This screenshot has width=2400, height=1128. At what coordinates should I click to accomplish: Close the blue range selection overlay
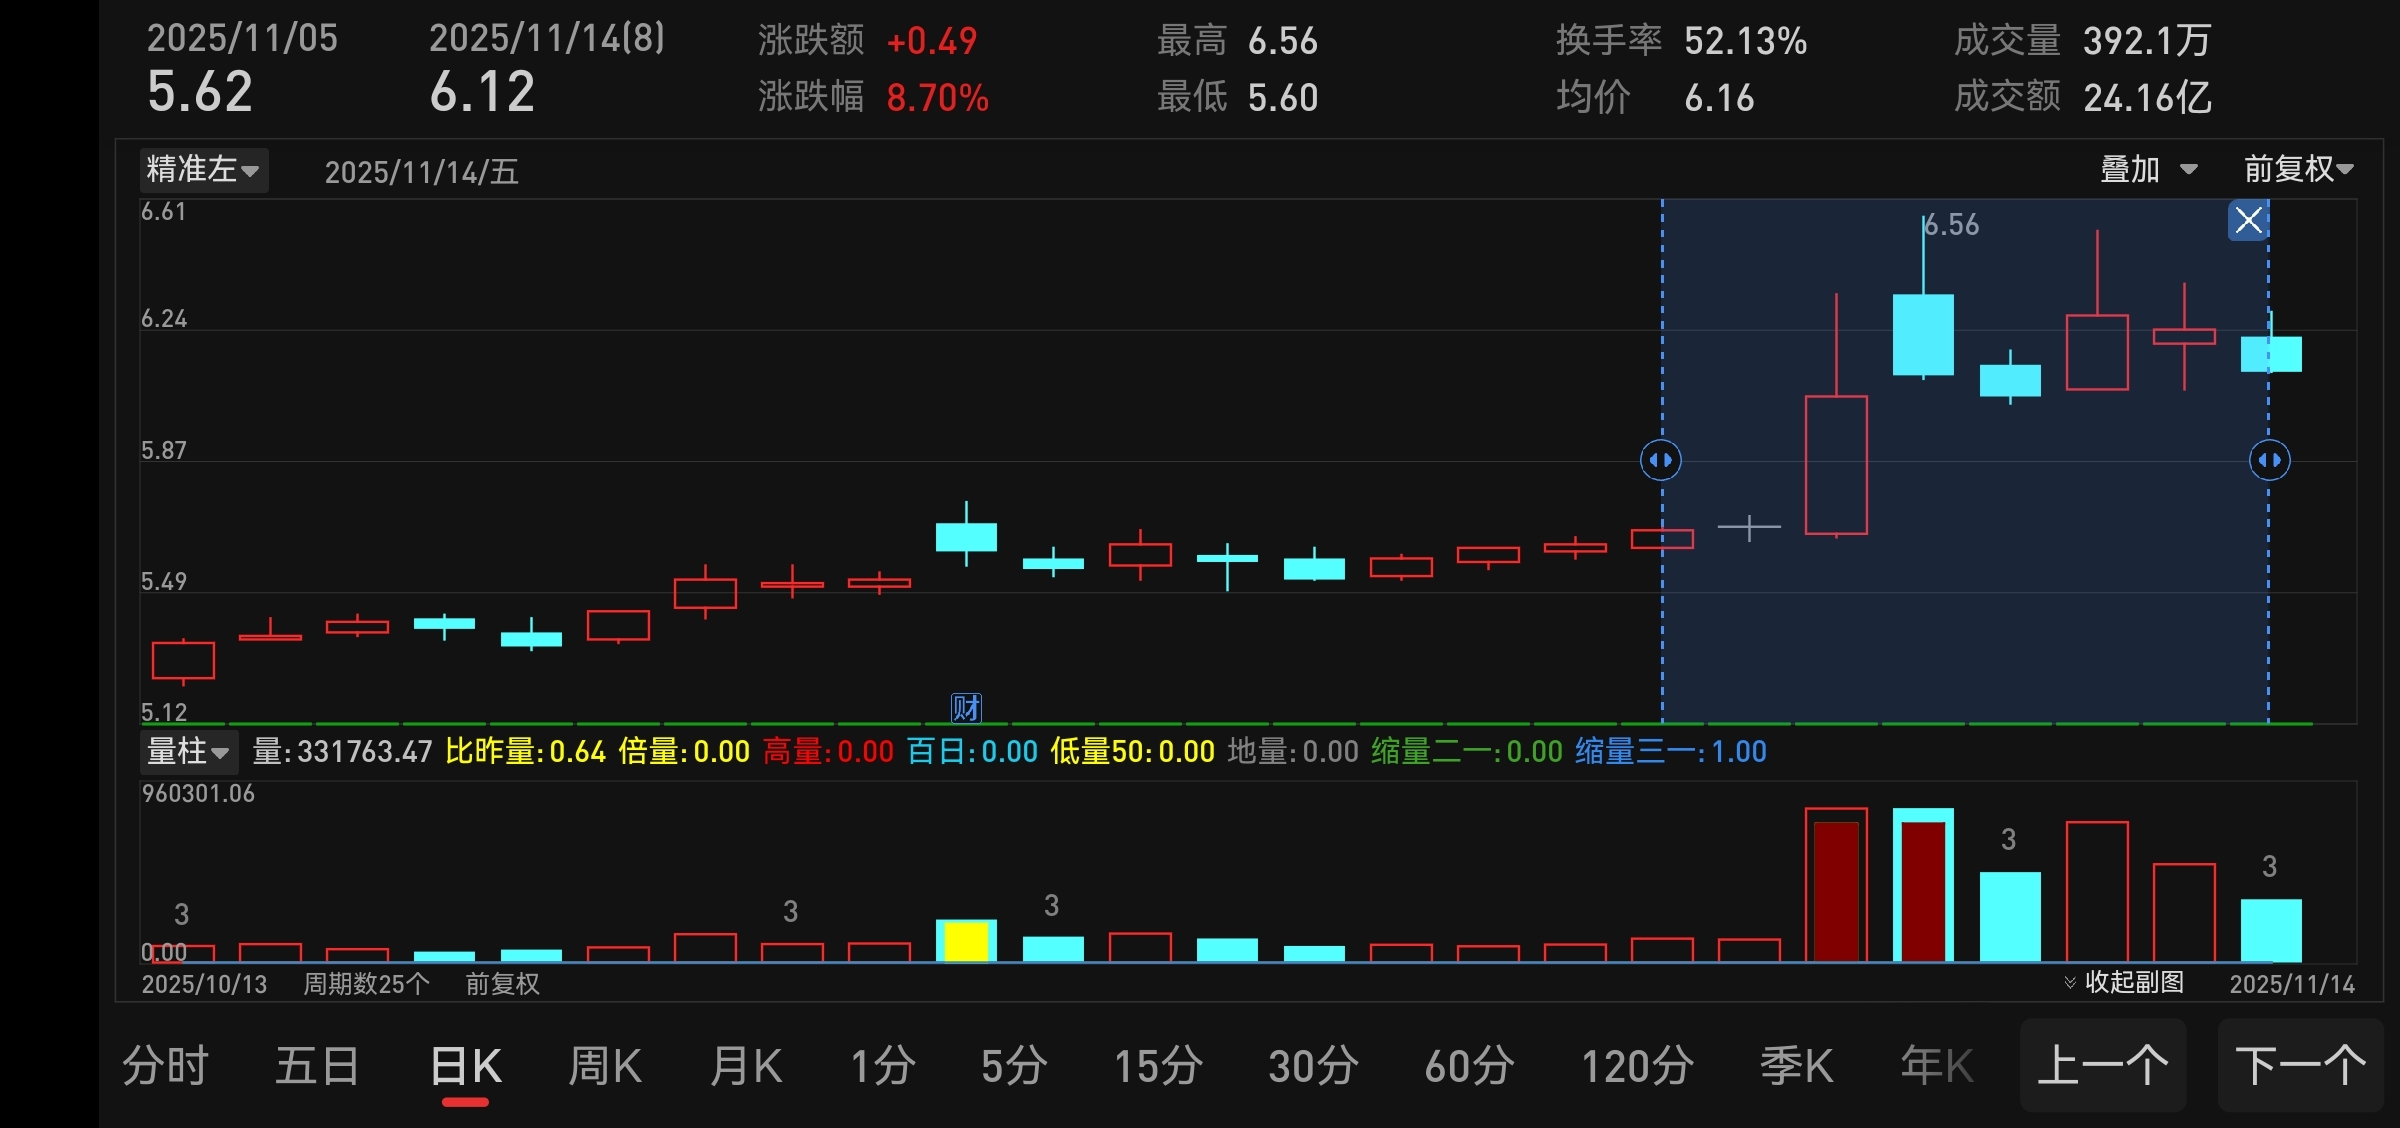coord(2248,220)
